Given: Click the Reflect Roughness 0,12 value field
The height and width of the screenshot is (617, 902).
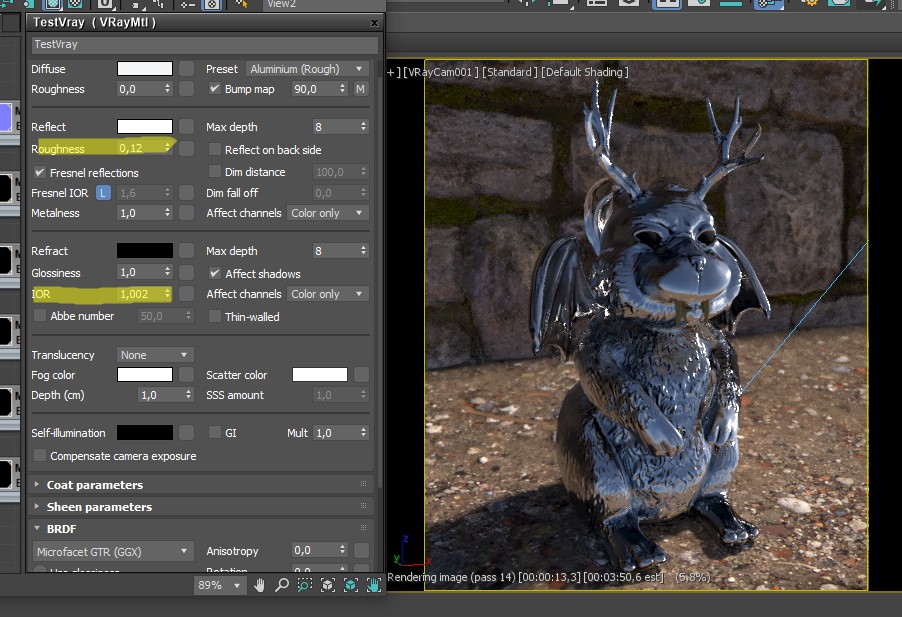Looking at the screenshot, I should click(139, 148).
